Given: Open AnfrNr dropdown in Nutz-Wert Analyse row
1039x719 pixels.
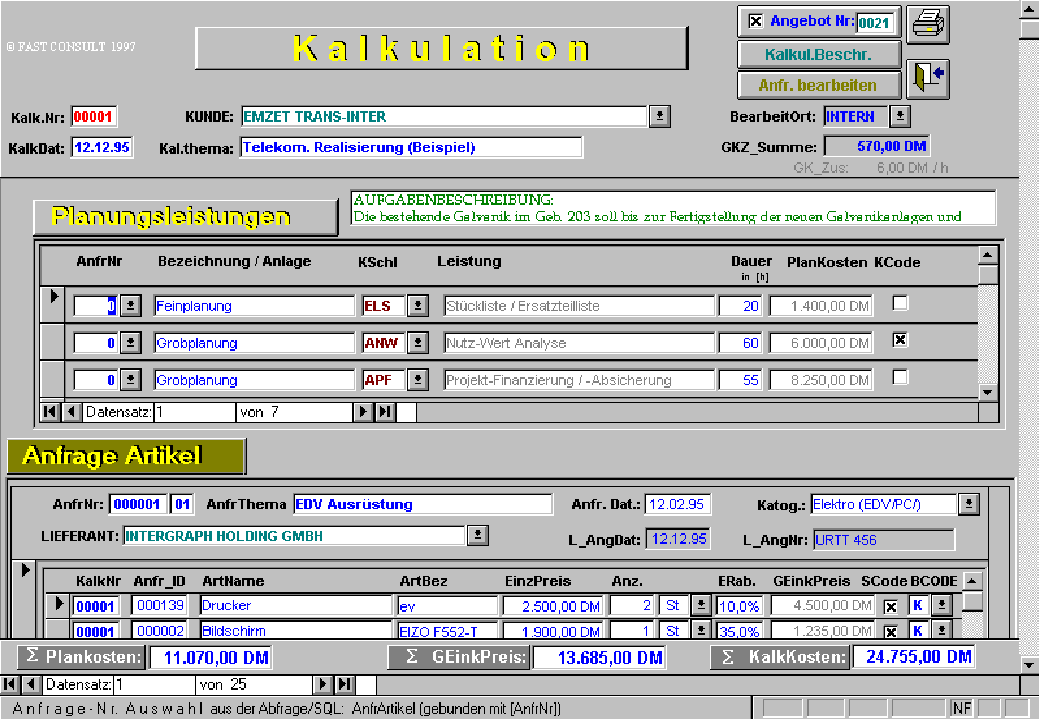Looking at the screenshot, I should [131, 343].
